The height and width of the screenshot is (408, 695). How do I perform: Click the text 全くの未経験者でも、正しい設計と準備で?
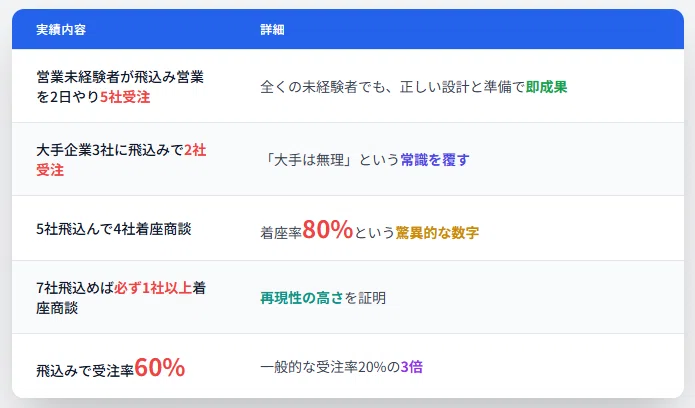(x=393, y=86)
